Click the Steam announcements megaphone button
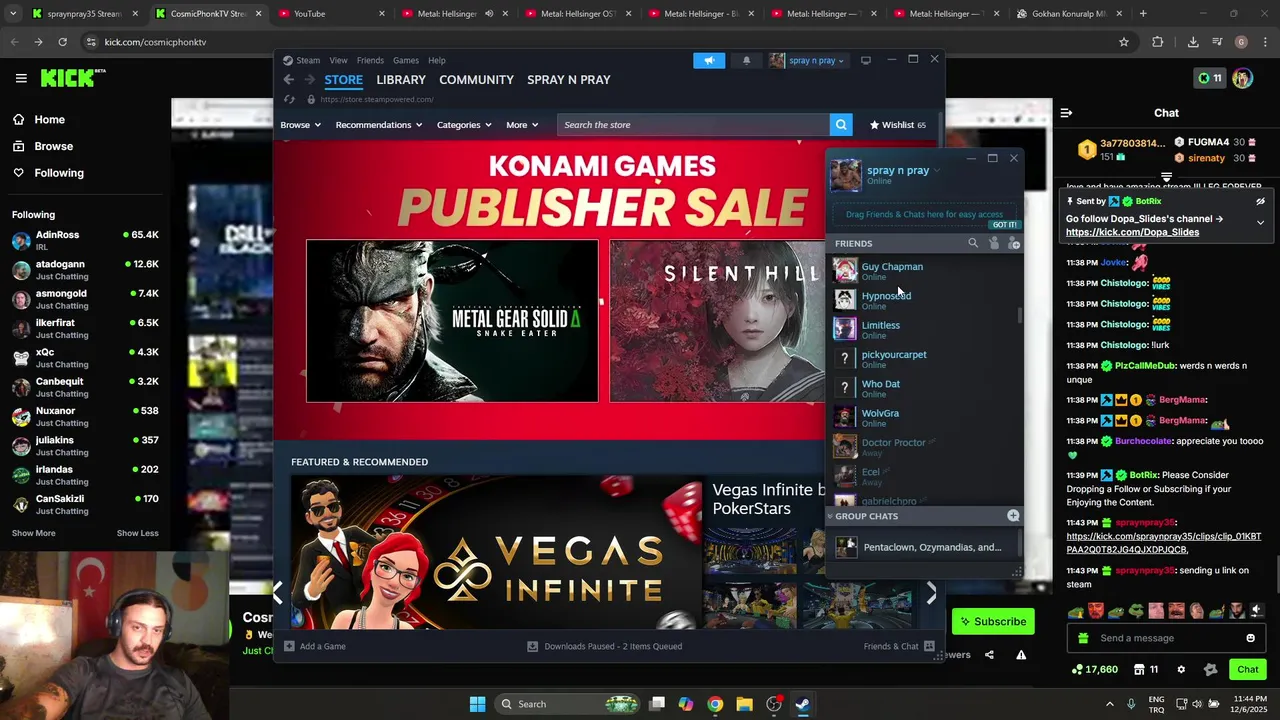The height and width of the screenshot is (720, 1280). point(709,60)
